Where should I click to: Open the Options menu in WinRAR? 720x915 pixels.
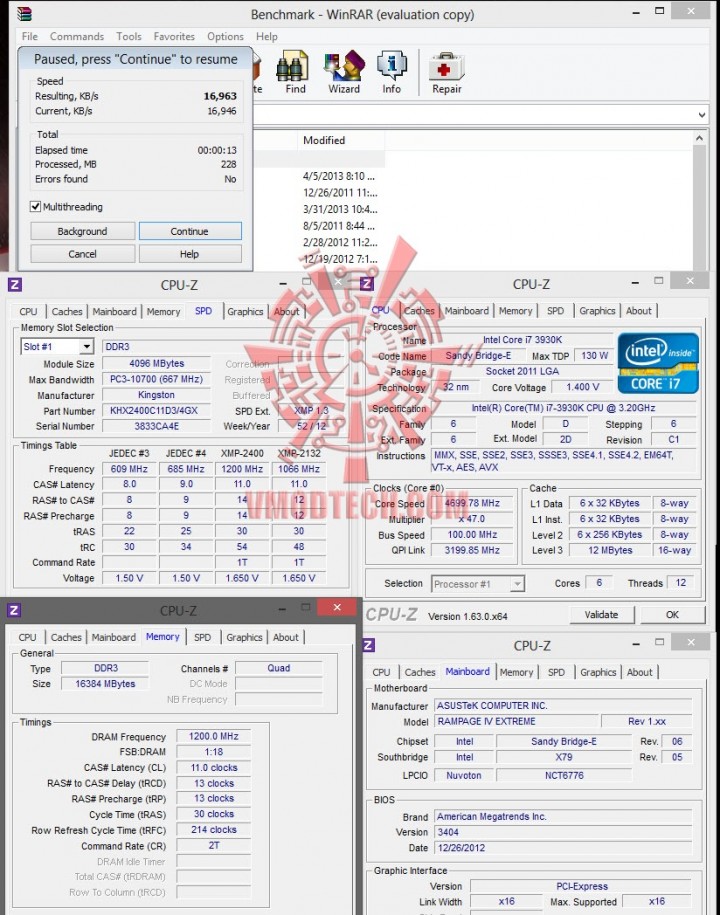pyautogui.click(x=225, y=36)
